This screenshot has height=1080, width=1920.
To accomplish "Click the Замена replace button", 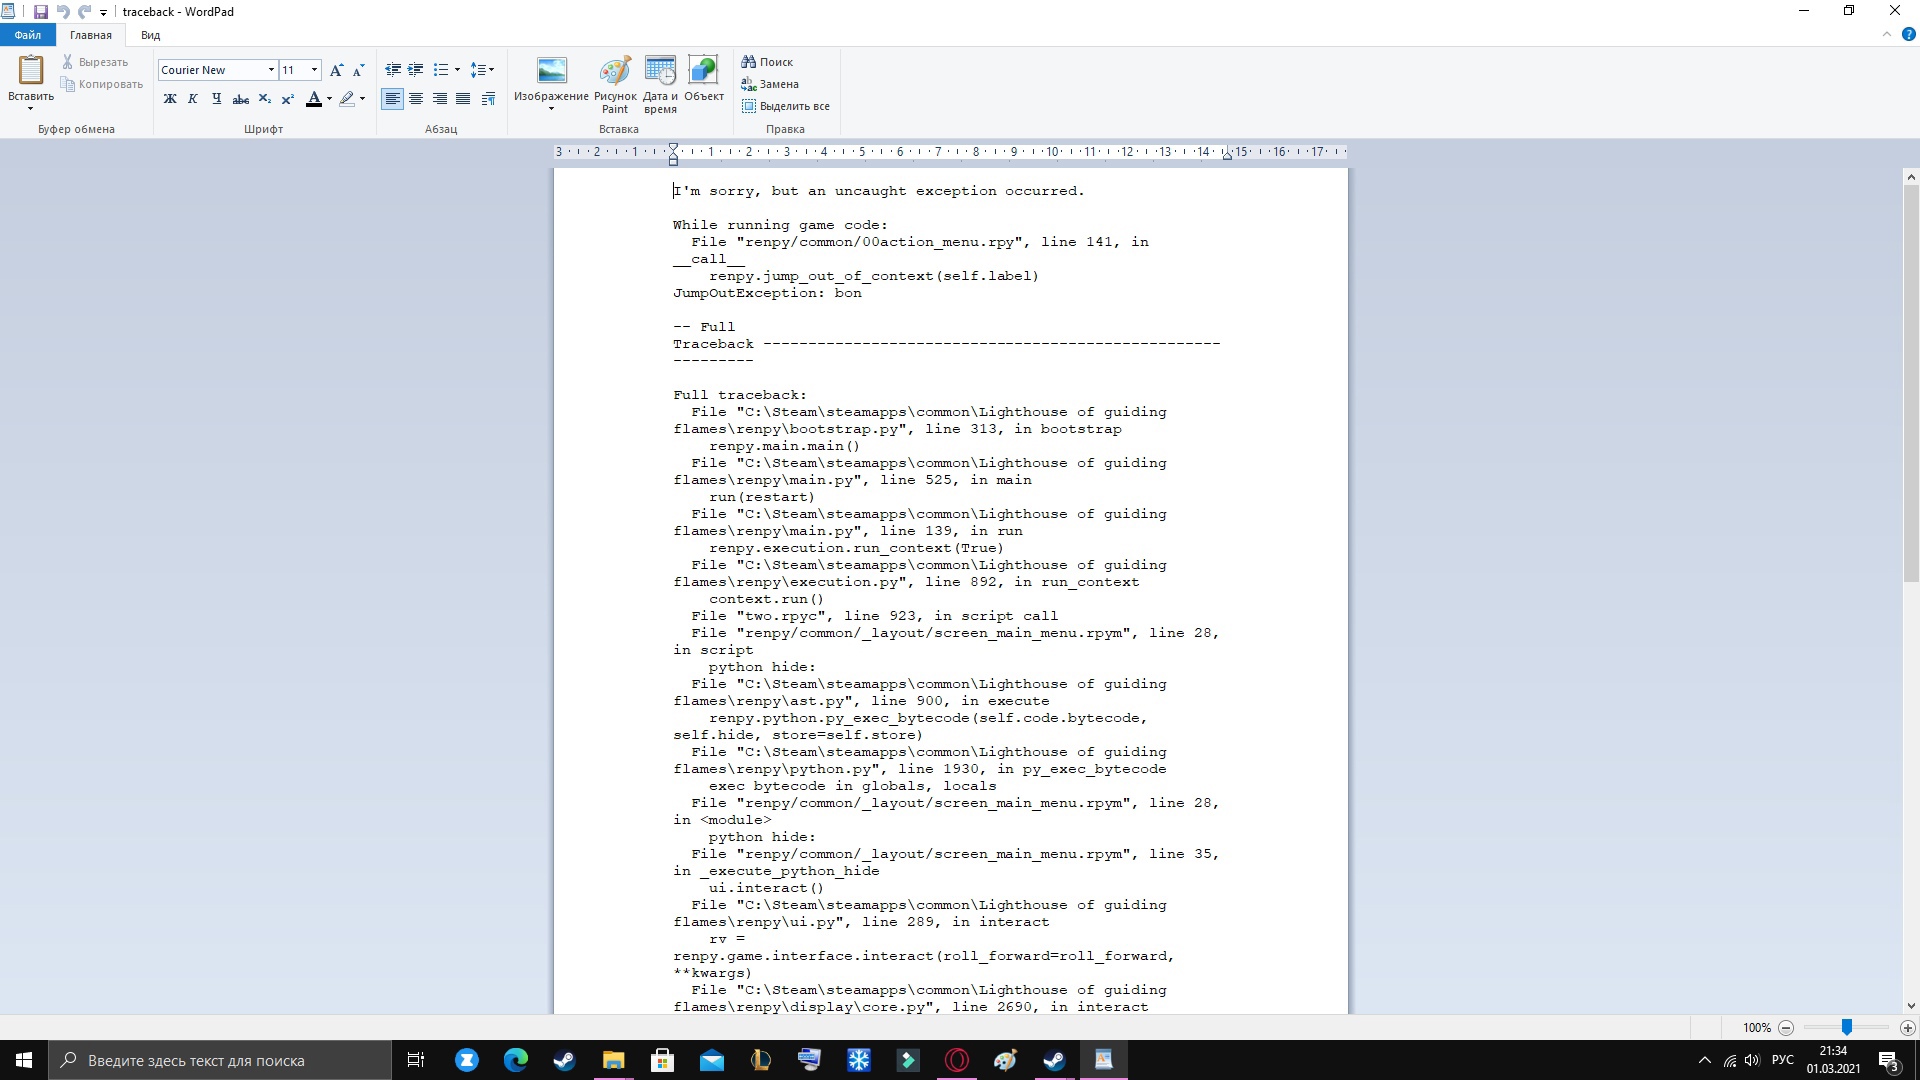I will coord(769,84).
